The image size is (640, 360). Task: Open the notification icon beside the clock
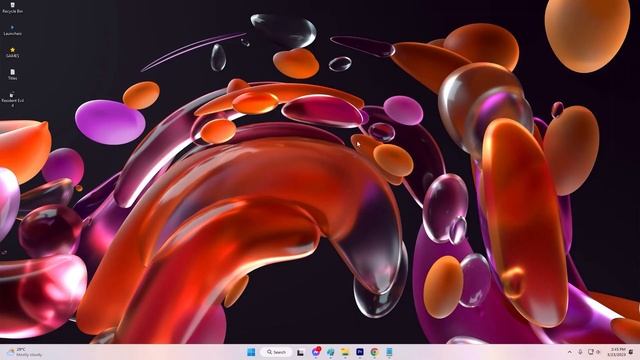click(631, 352)
